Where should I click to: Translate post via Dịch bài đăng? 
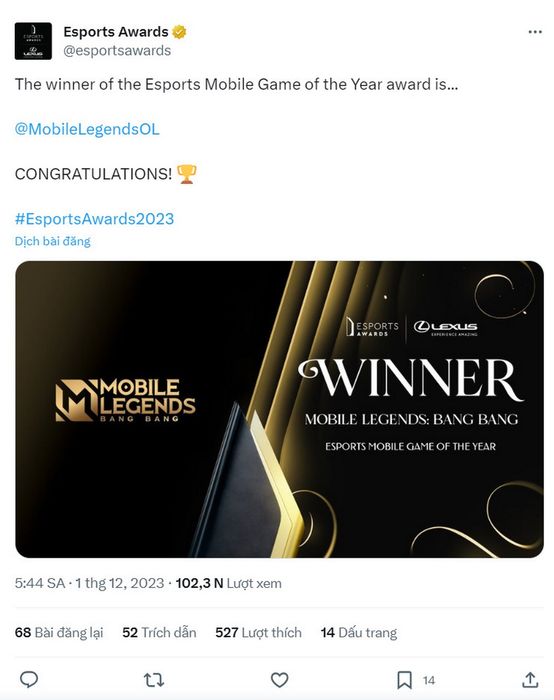pyautogui.click(x=53, y=241)
